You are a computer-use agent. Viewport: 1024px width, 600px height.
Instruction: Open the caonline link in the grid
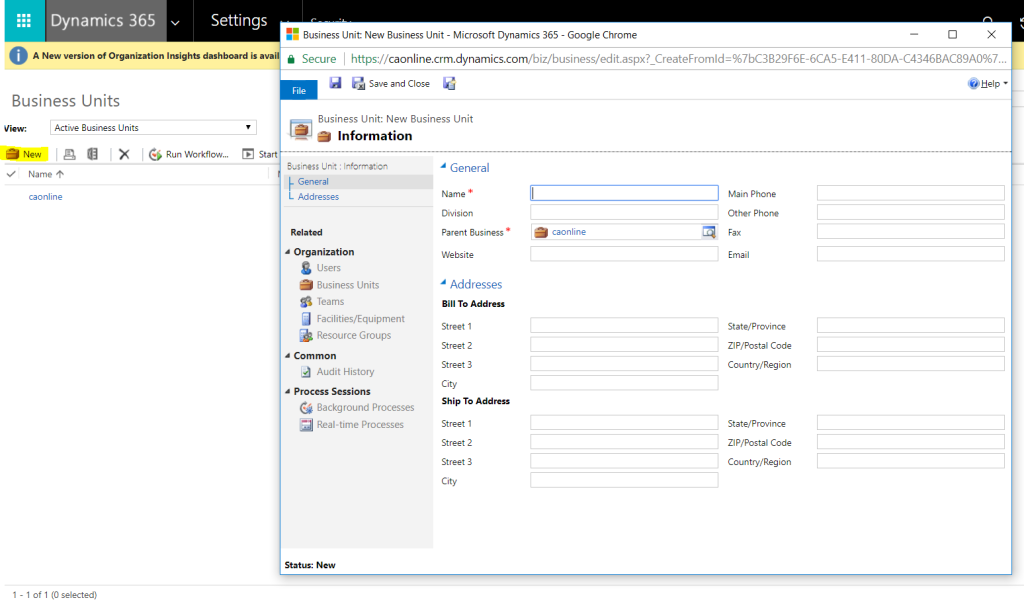(x=46, y=197)
